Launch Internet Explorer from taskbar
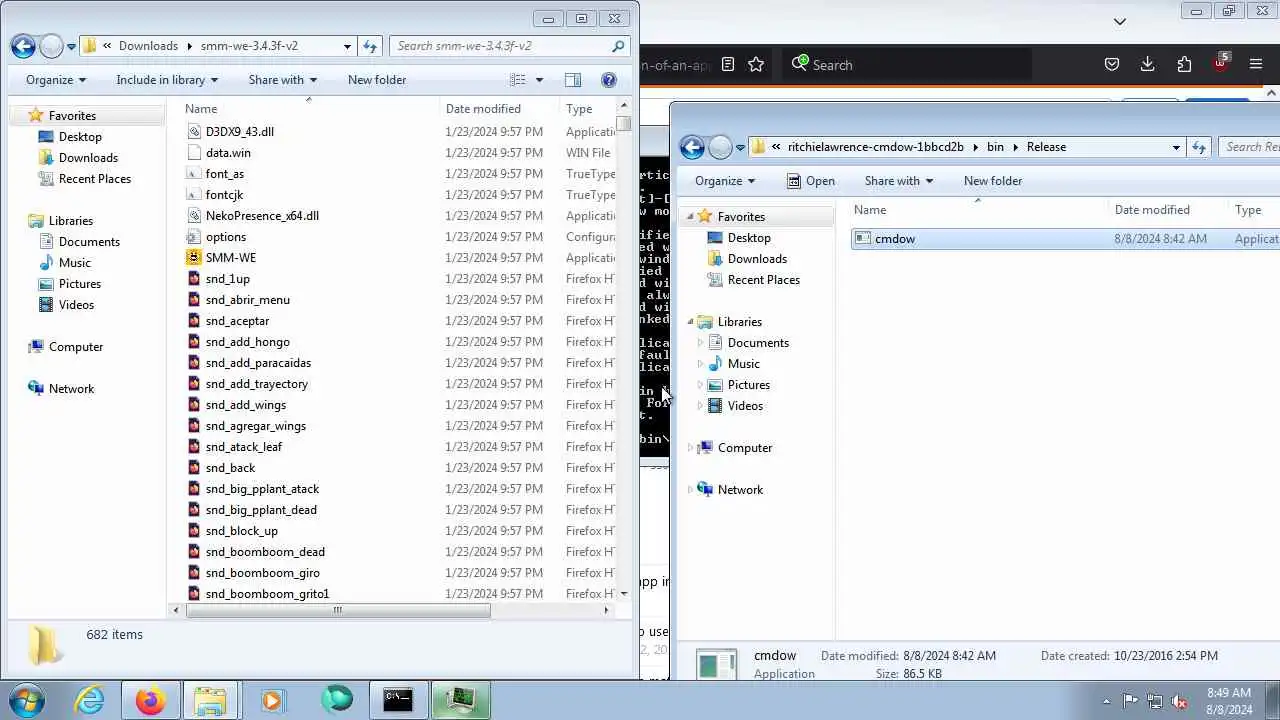Viewport: 1280px width, 720px height. pos(90,700)
